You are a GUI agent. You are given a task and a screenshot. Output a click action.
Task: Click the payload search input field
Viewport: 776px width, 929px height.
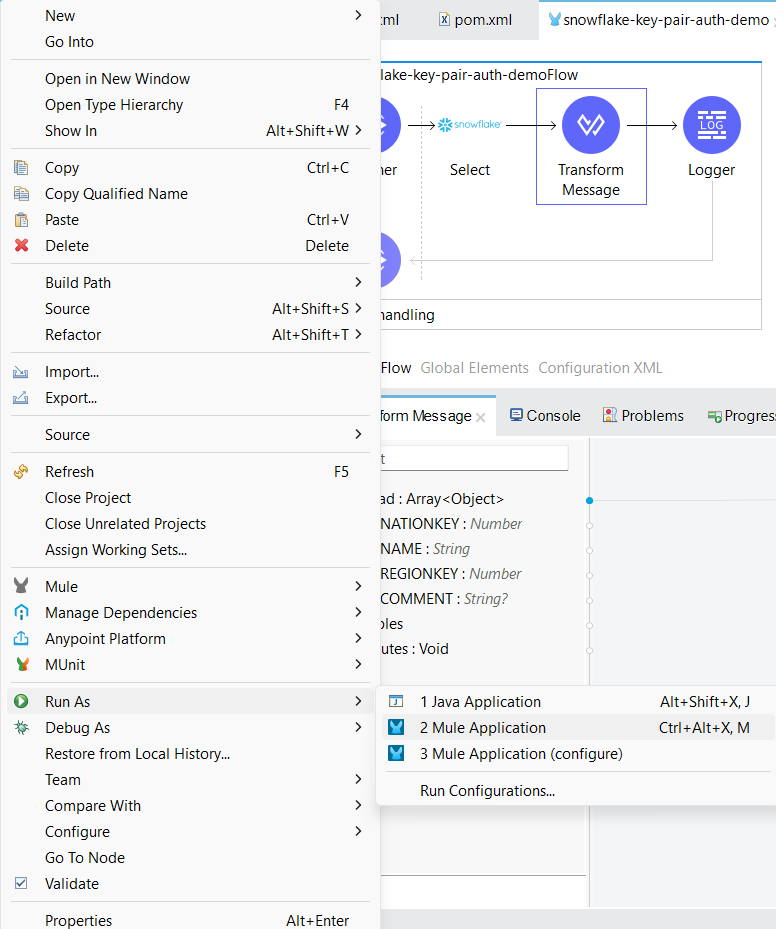[470, 458]
